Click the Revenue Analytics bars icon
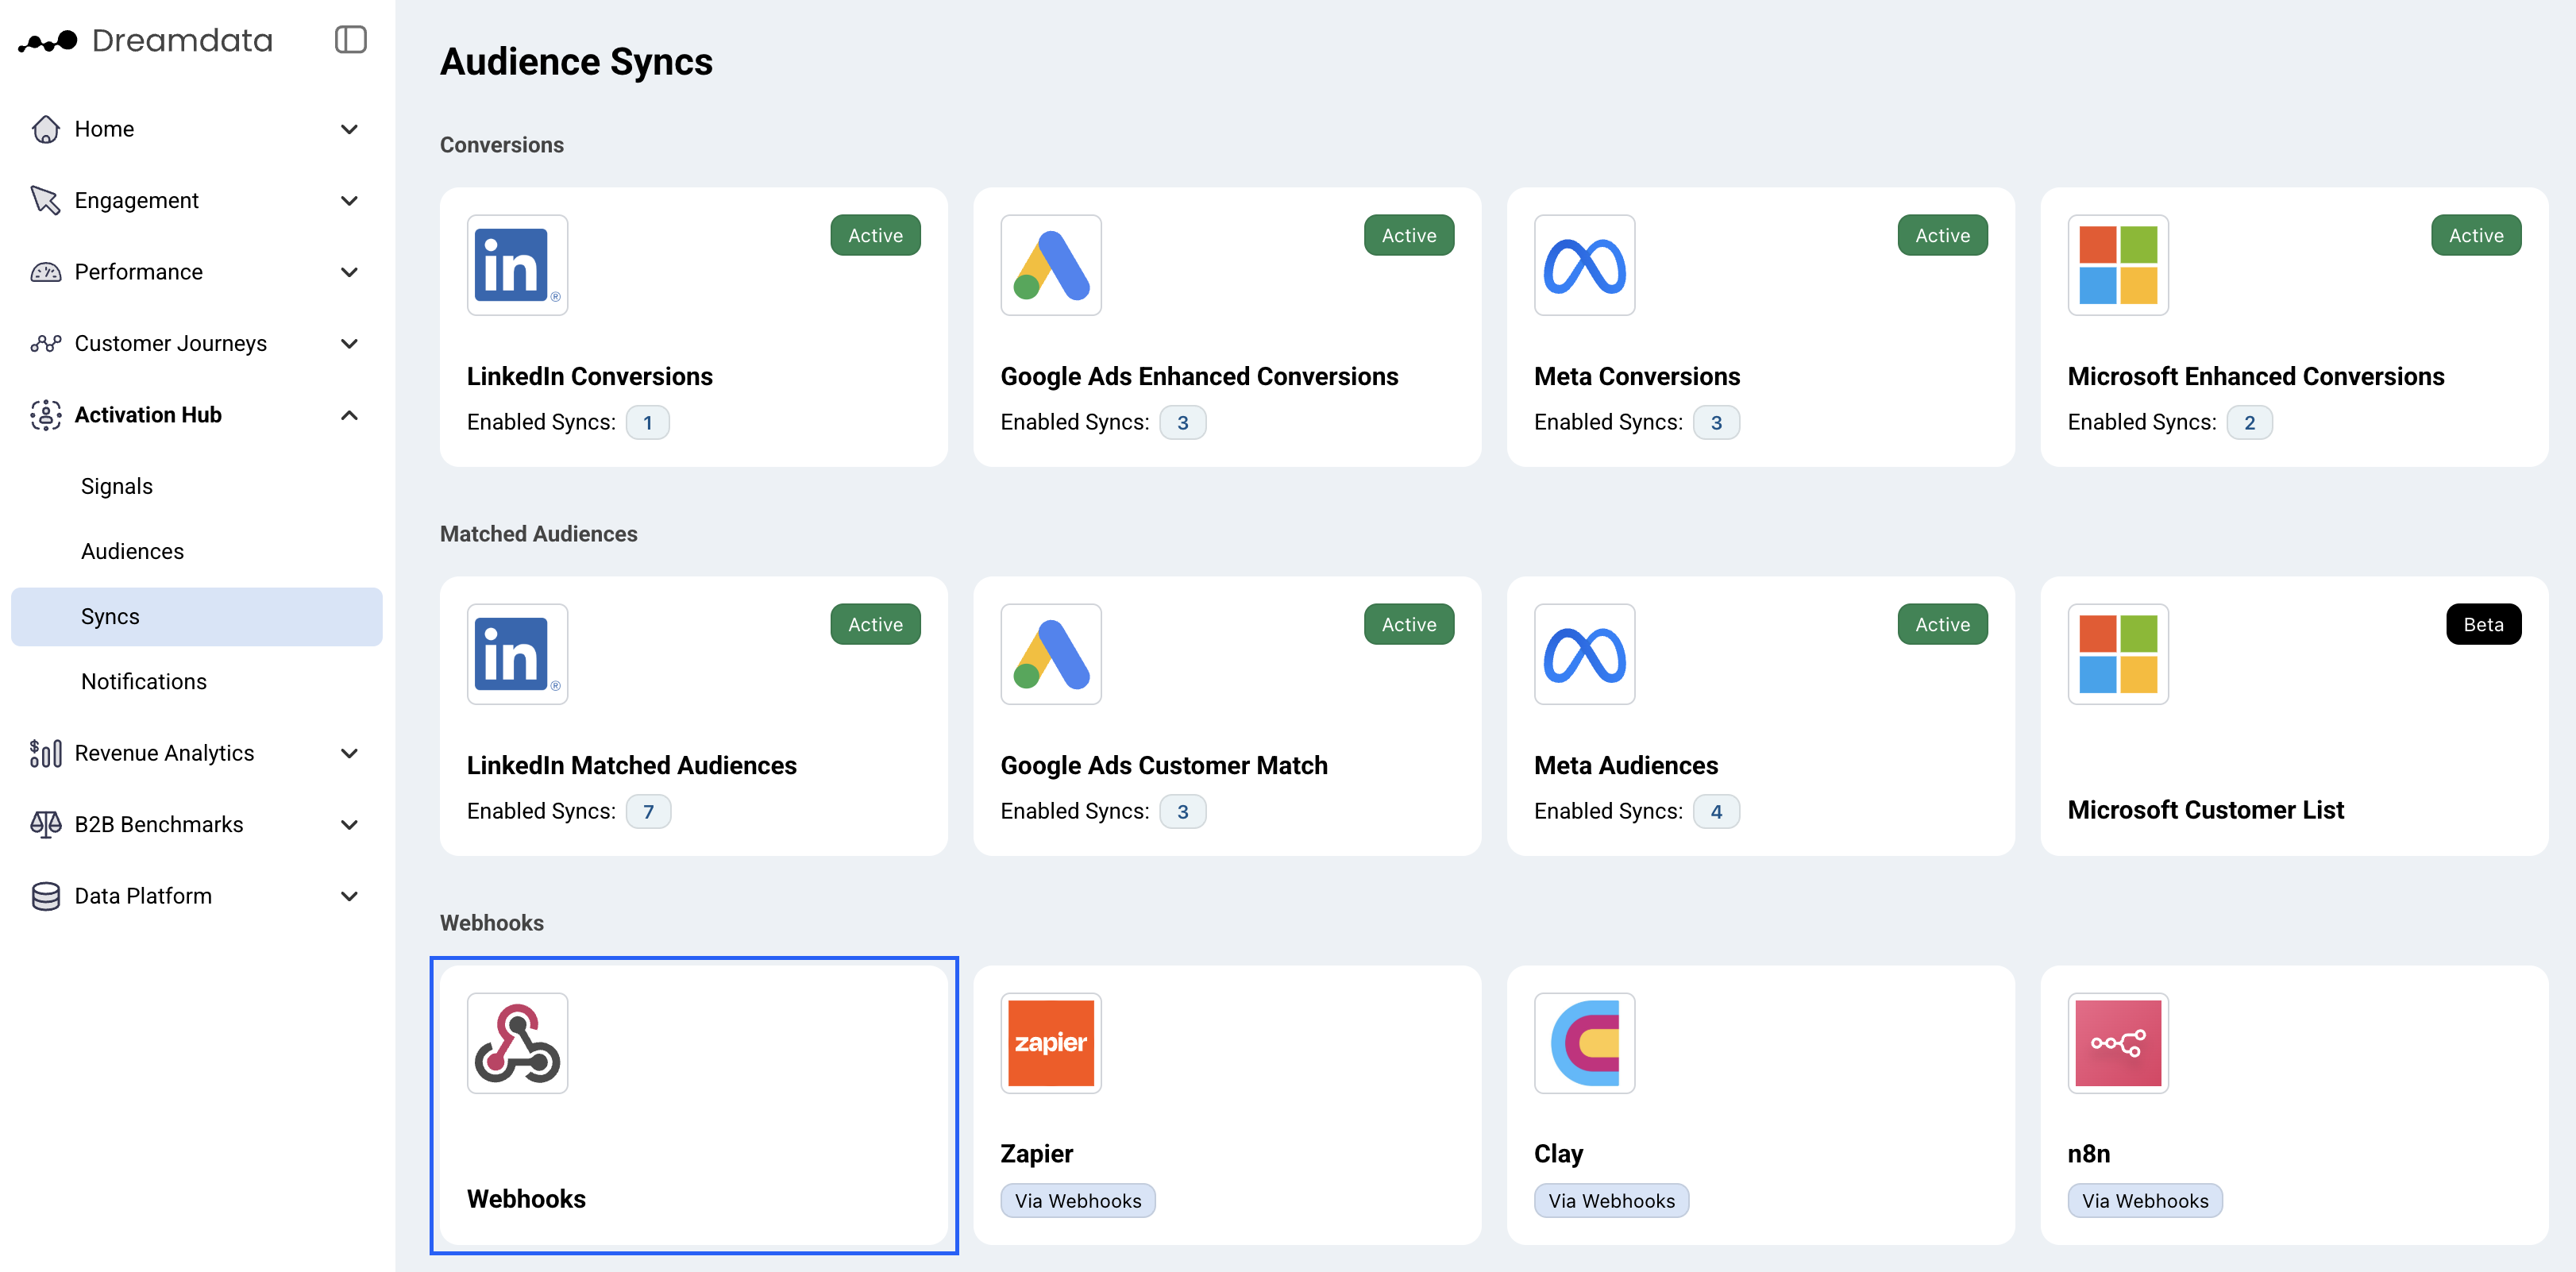This screenshot has width=2576, height=1272. pyautogui.click(x=46, y=753)
